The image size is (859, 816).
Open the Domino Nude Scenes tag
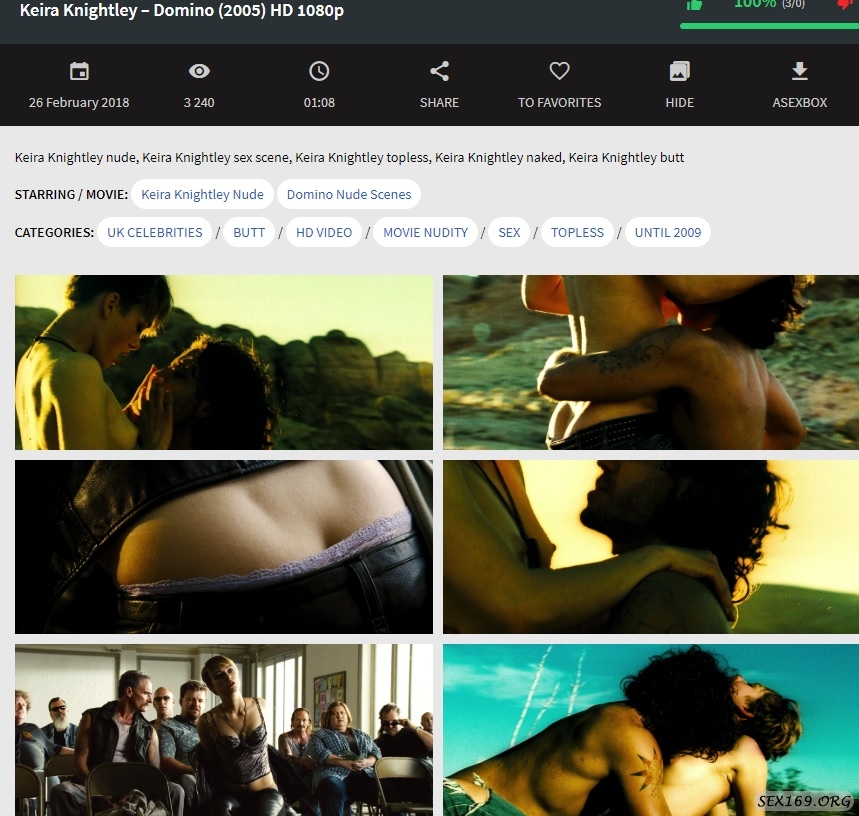348,194
